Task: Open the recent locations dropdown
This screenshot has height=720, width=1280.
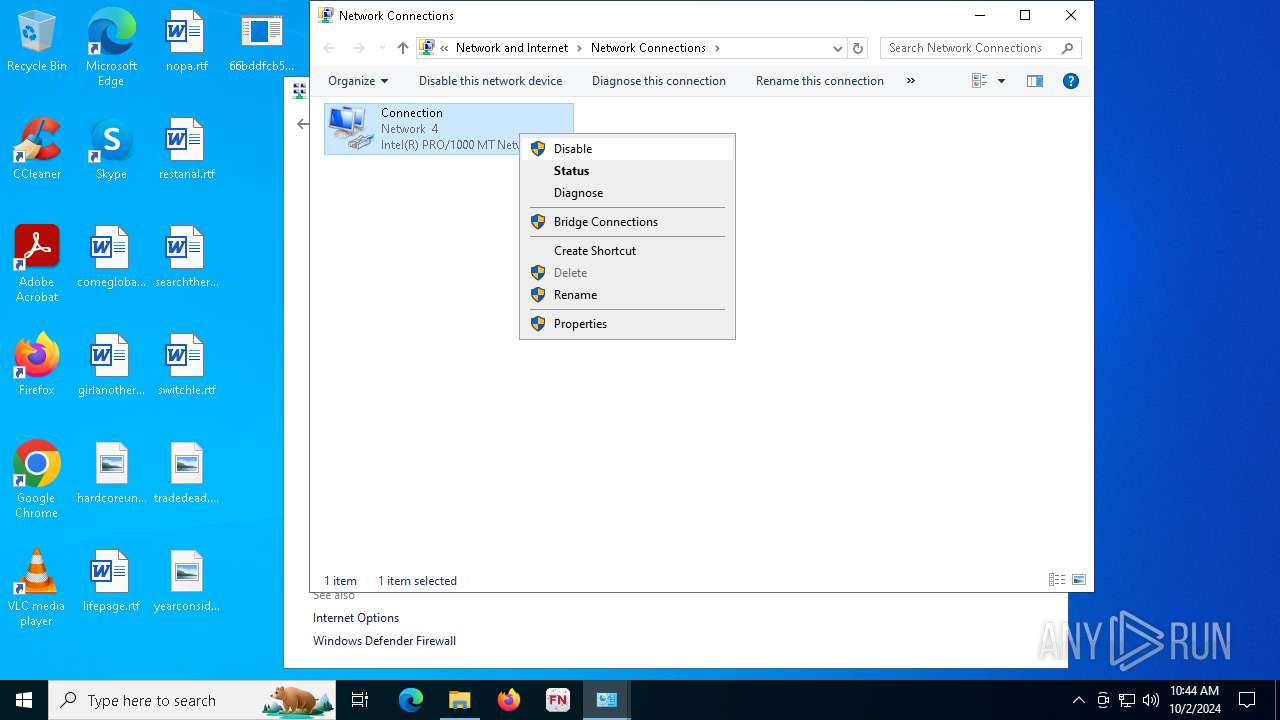Action: tap(382, 48)
